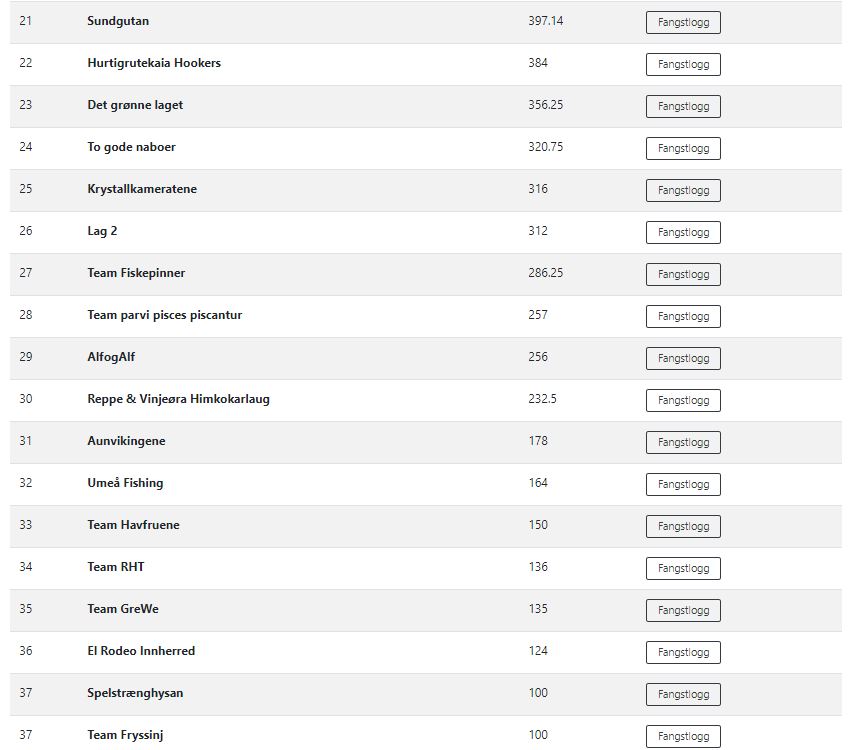Viewport: 859px width, 750px height.
Task: Open Umeå Fishing's Fangstlogg
Action: tap(683, 484)
